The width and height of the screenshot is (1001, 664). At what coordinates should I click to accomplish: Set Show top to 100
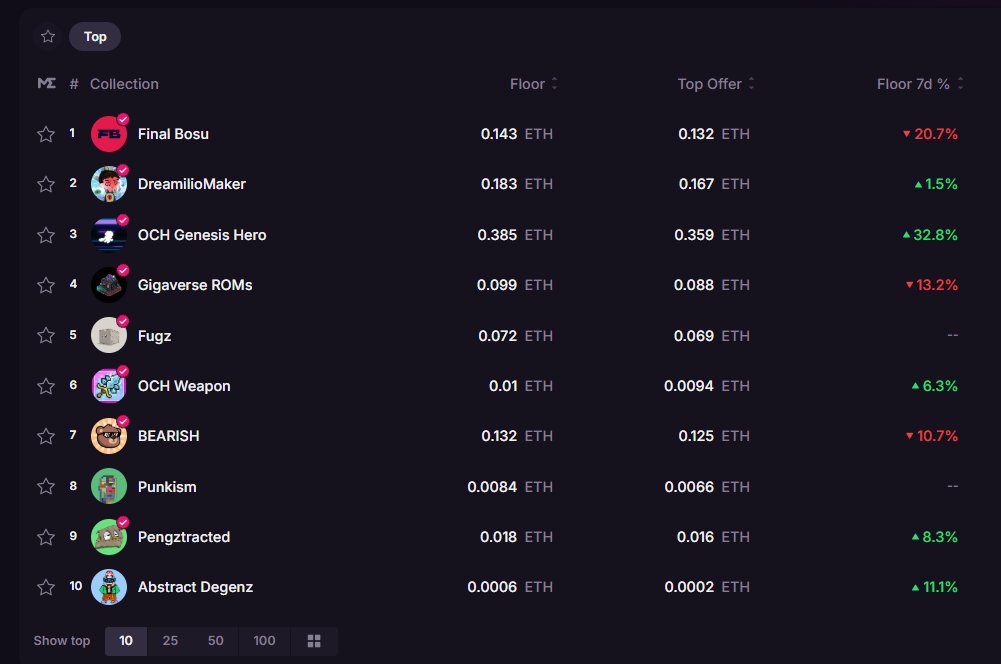point(263,641)
